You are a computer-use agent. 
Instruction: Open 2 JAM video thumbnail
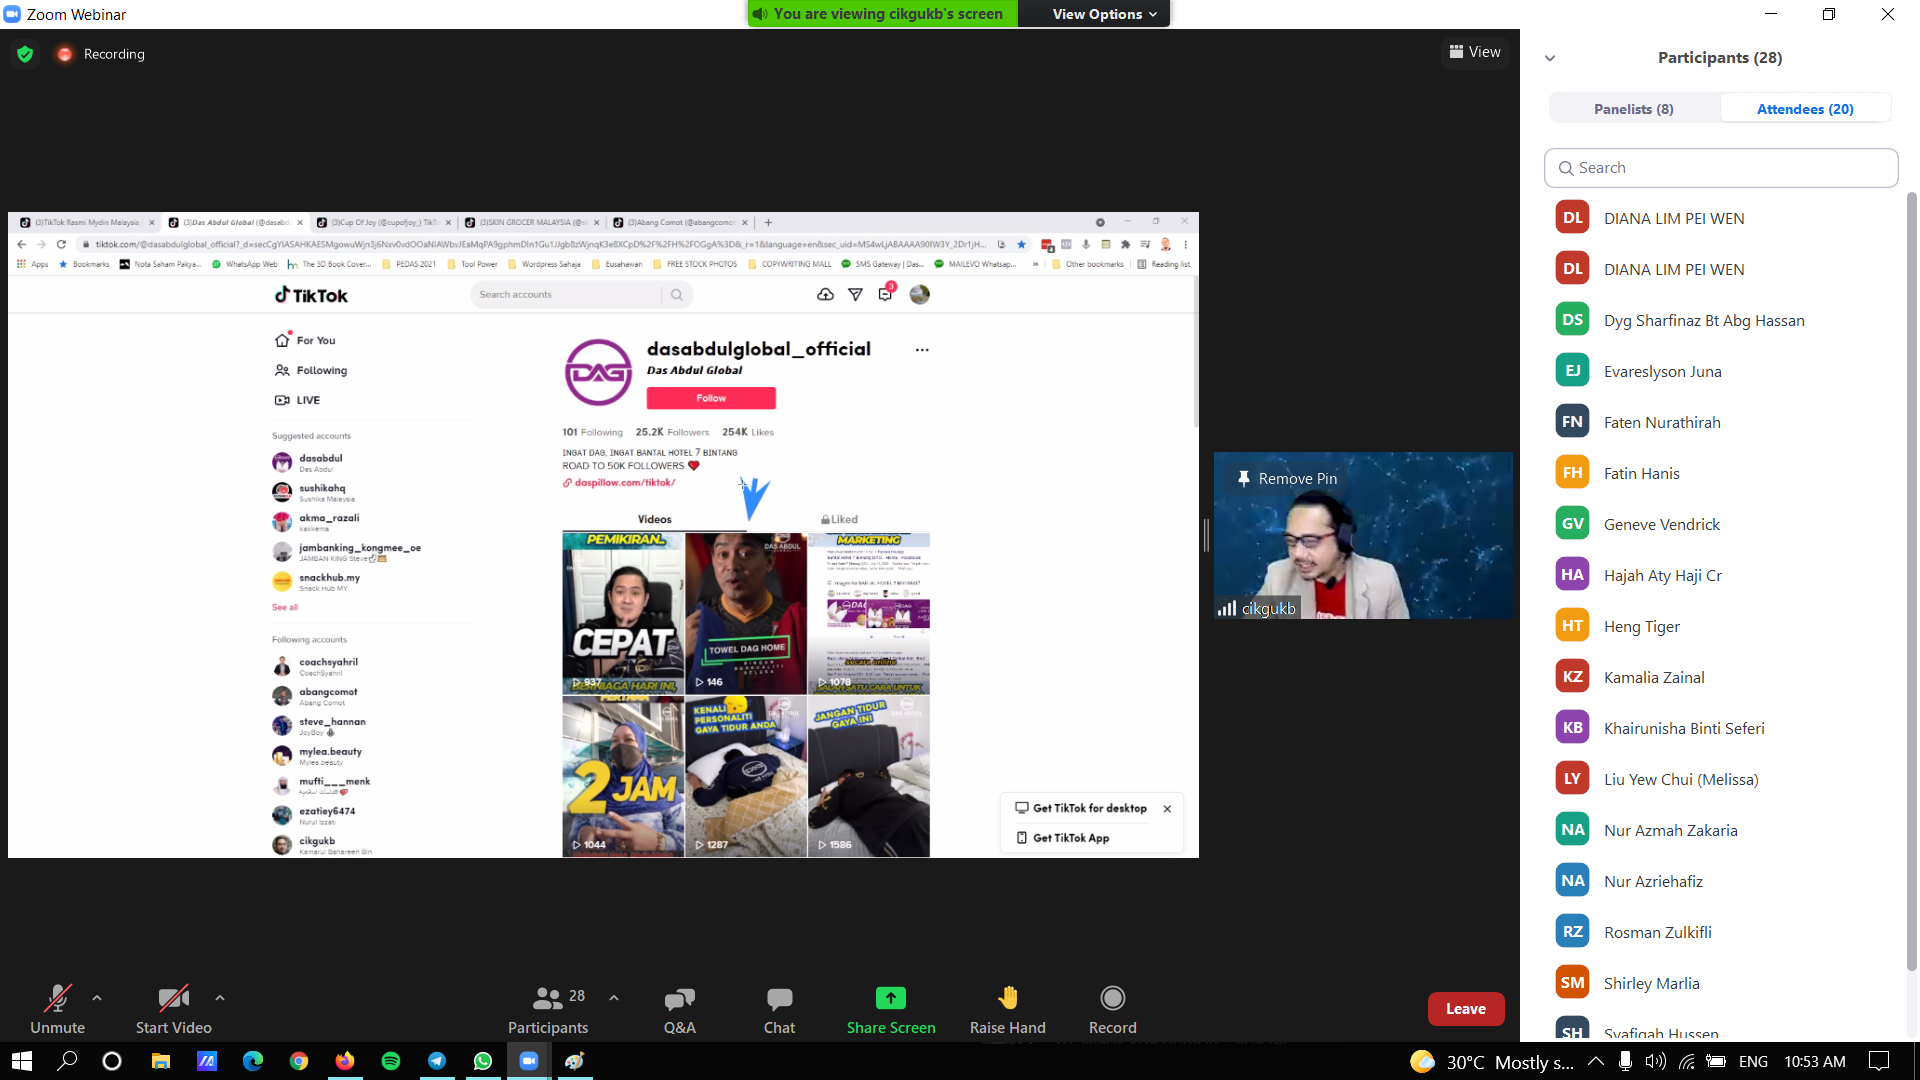pos(623,776)
